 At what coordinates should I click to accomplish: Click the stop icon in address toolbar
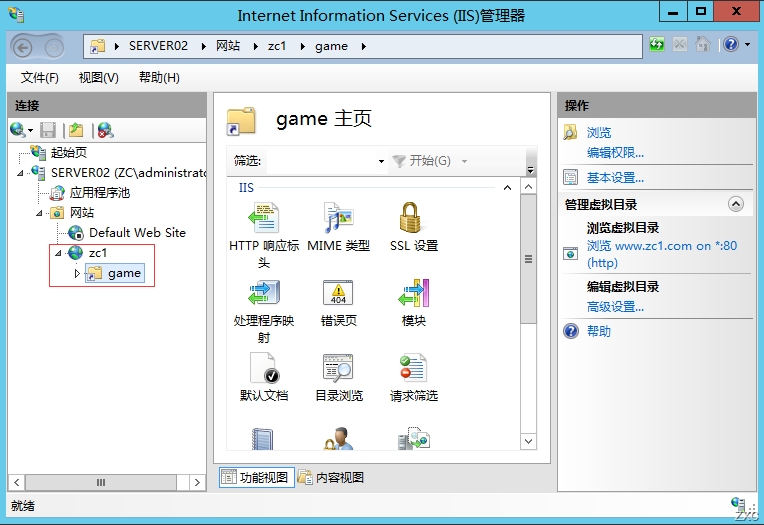[x=680, y=45]
